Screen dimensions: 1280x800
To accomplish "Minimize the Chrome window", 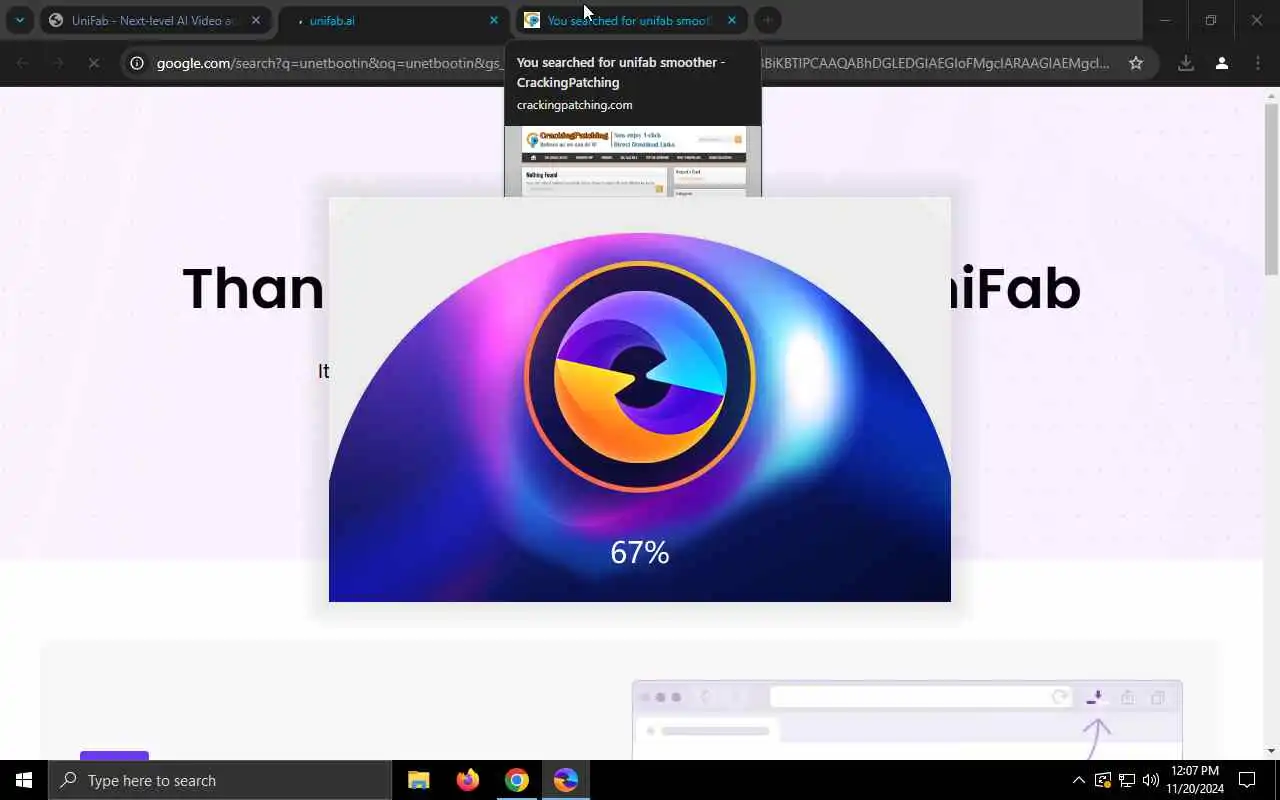I will [1165, 20].
